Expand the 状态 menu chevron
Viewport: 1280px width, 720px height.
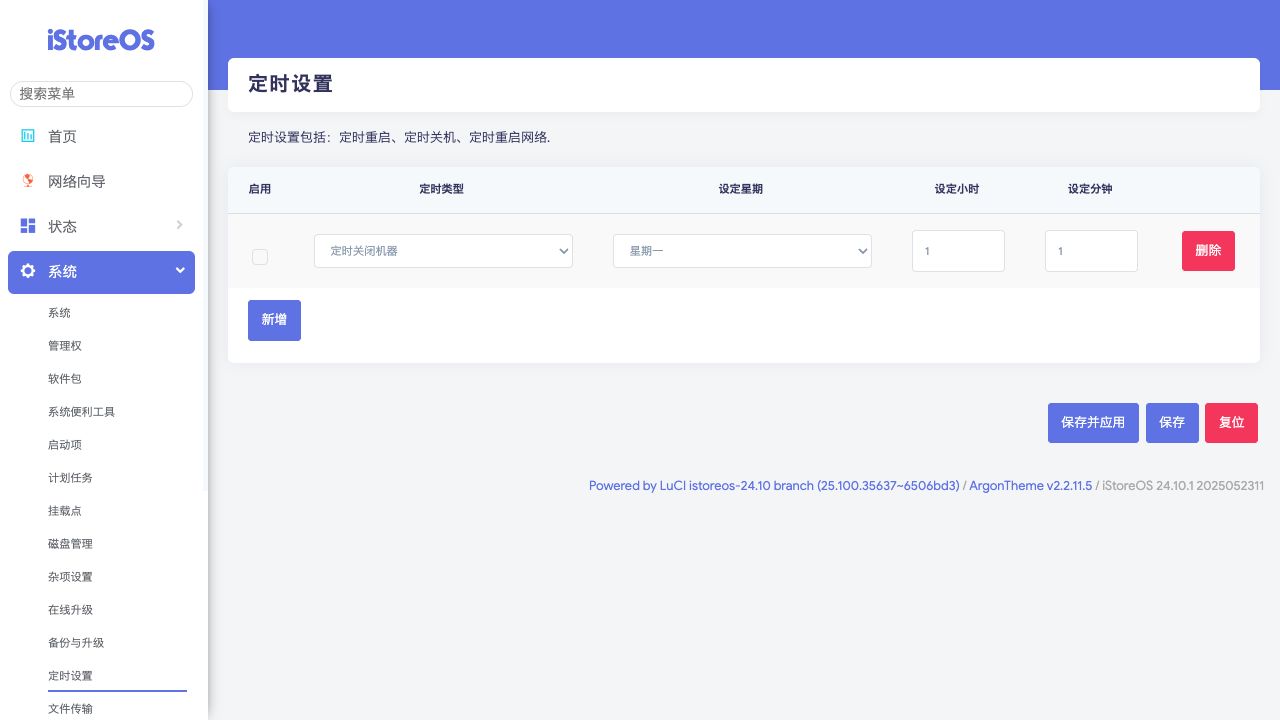180,225
